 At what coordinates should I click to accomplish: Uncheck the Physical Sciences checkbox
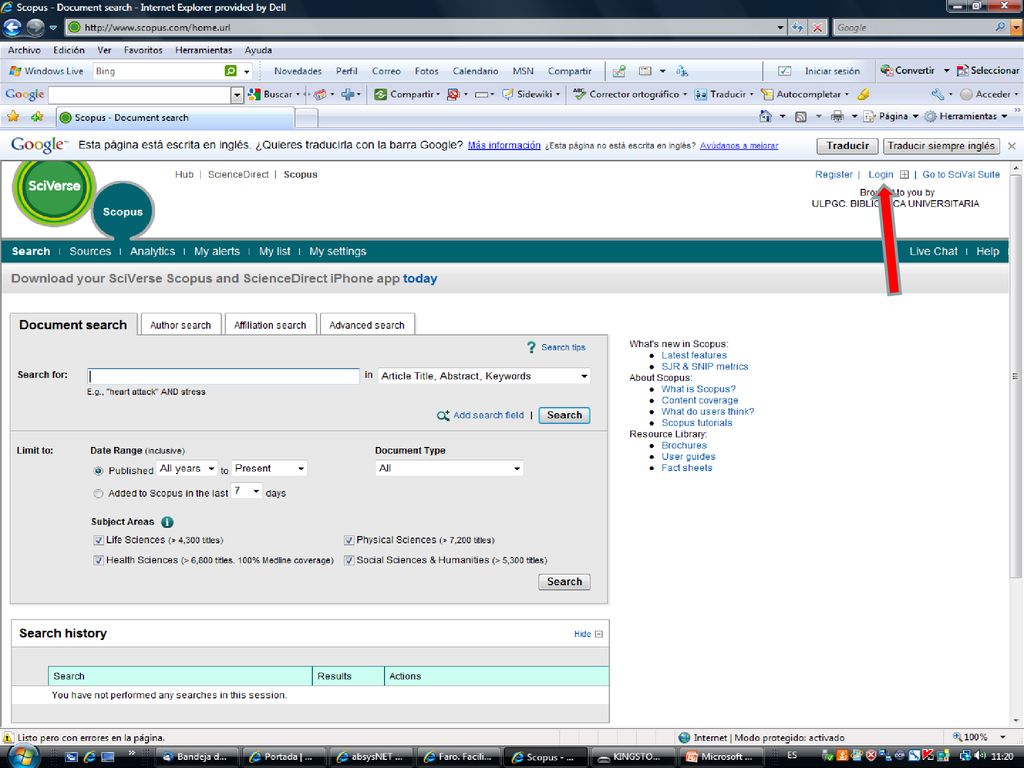(349, 540)
